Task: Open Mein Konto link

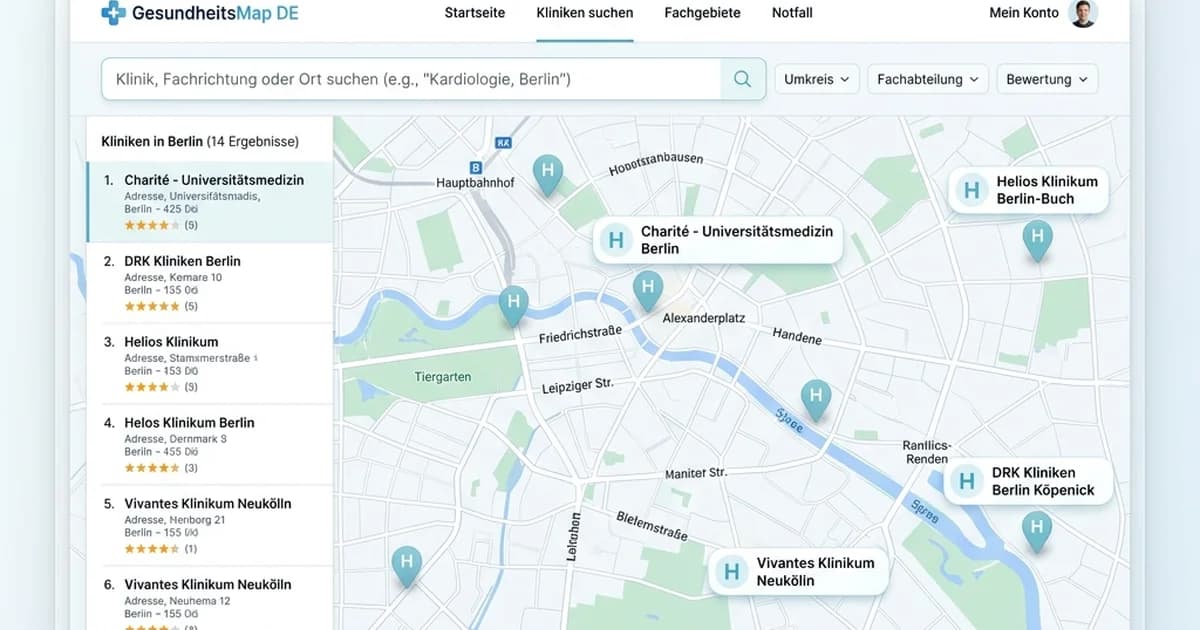Action: click(1024, 13)
